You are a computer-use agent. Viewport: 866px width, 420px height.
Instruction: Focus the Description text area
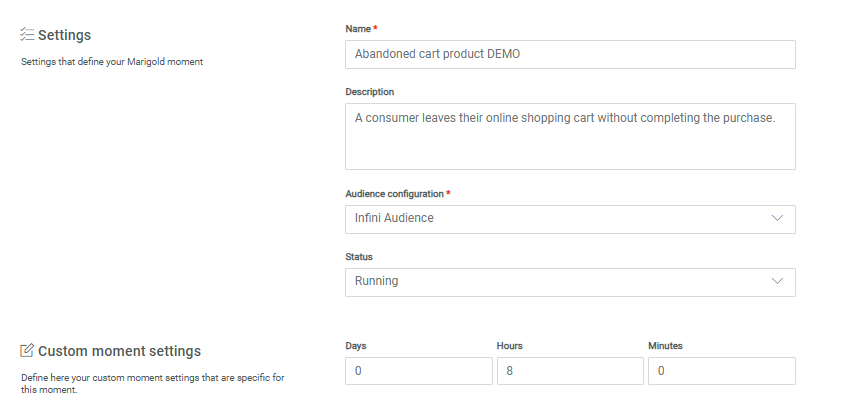click(570, 136)
